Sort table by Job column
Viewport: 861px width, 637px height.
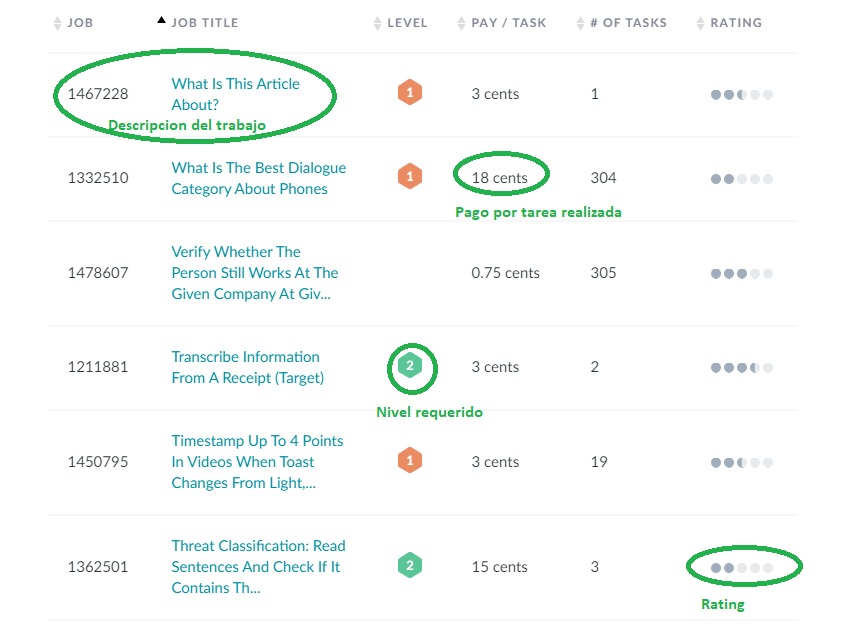[80, 22]
